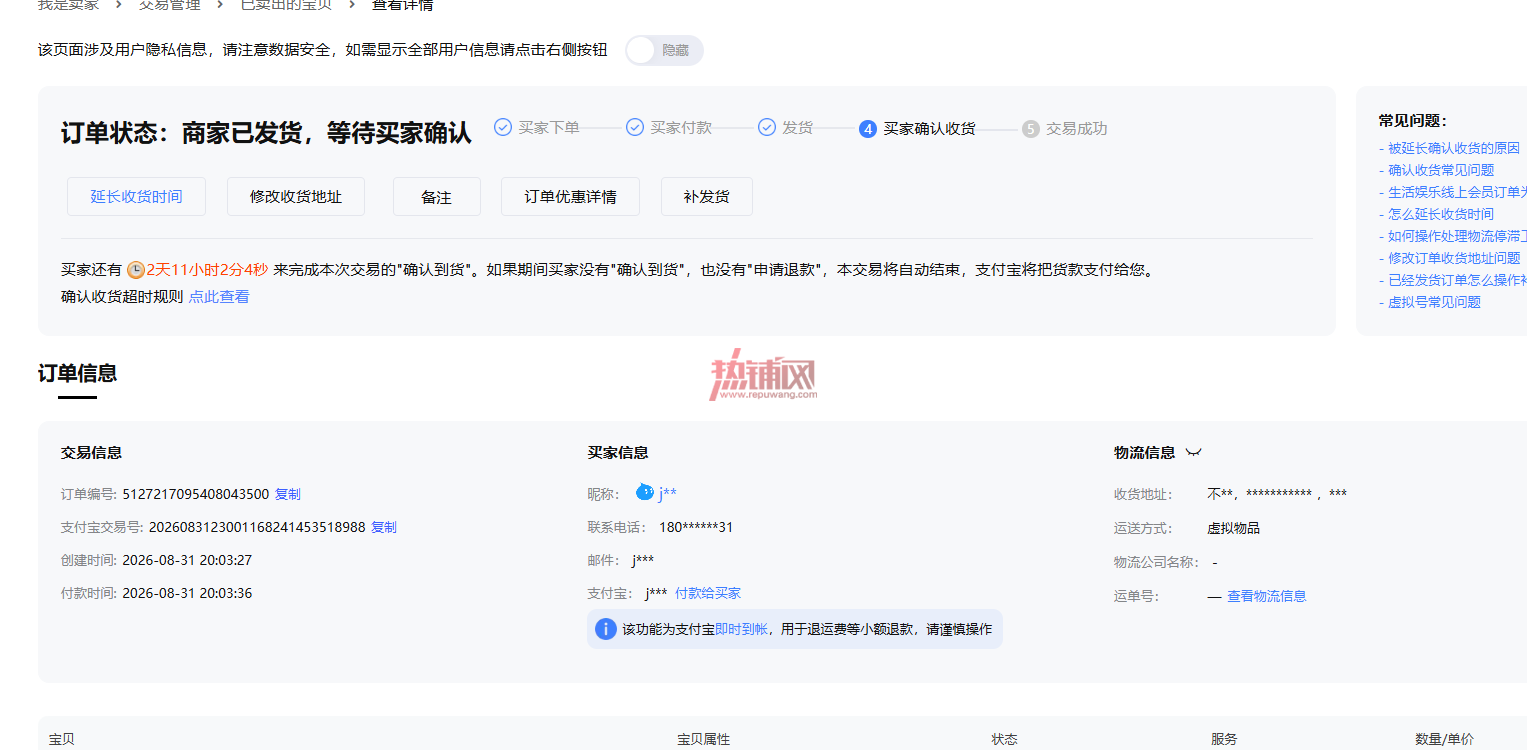
Task: Click the 买家下单 step check icon
Action: pos(503,127)
